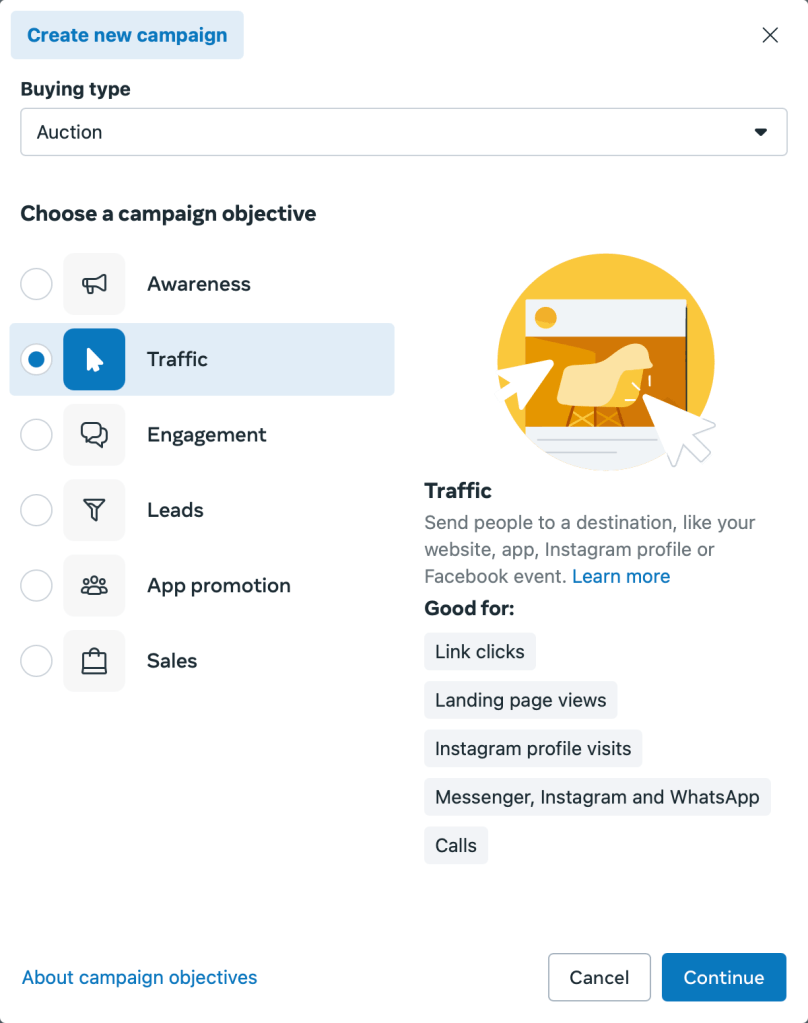Open the Buying type Auction dropdown

click(403, 132)
